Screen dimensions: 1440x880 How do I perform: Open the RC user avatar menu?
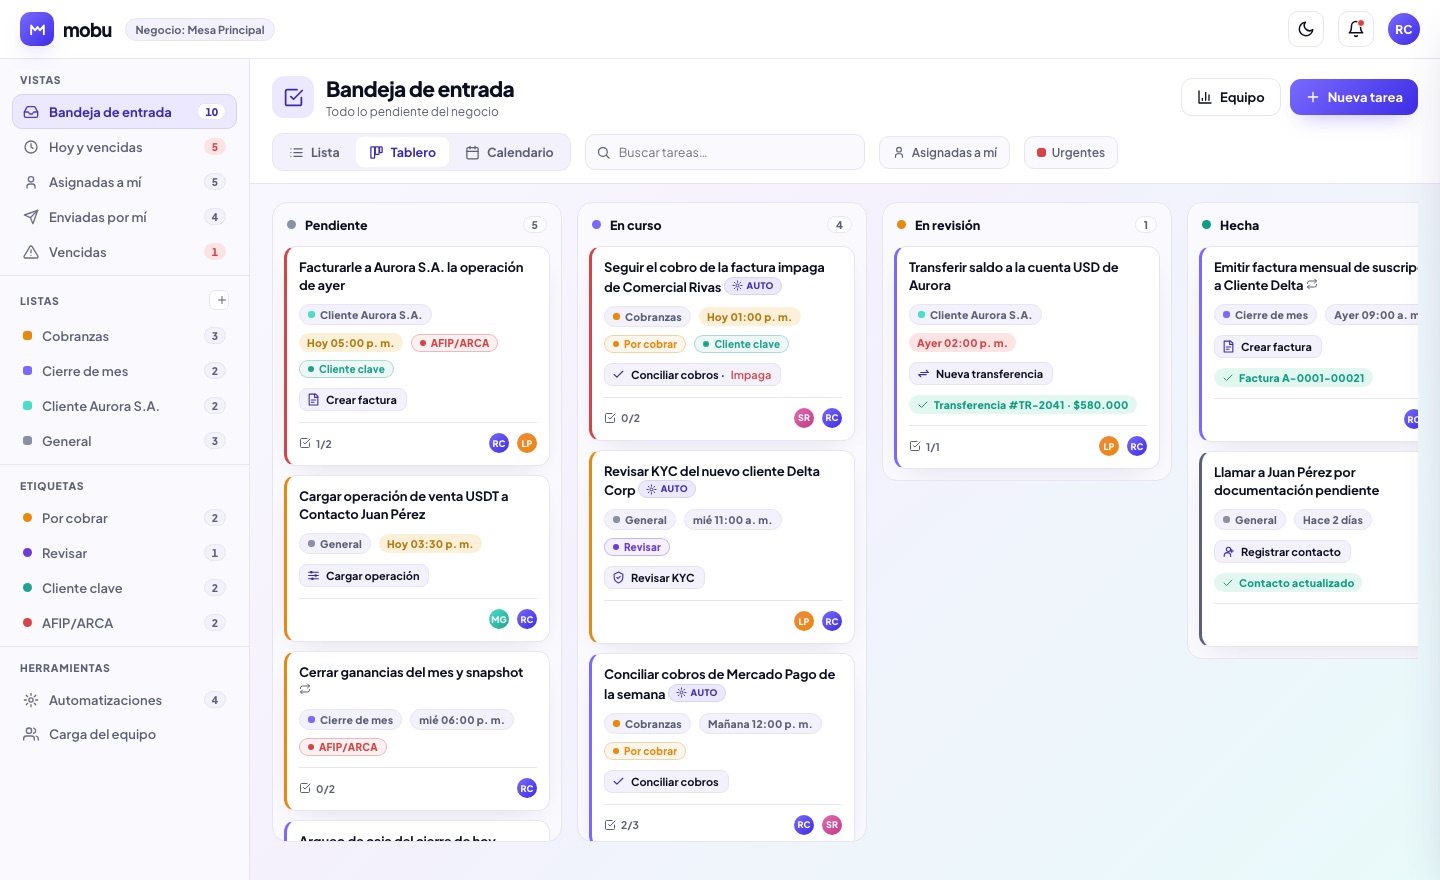1404,29
